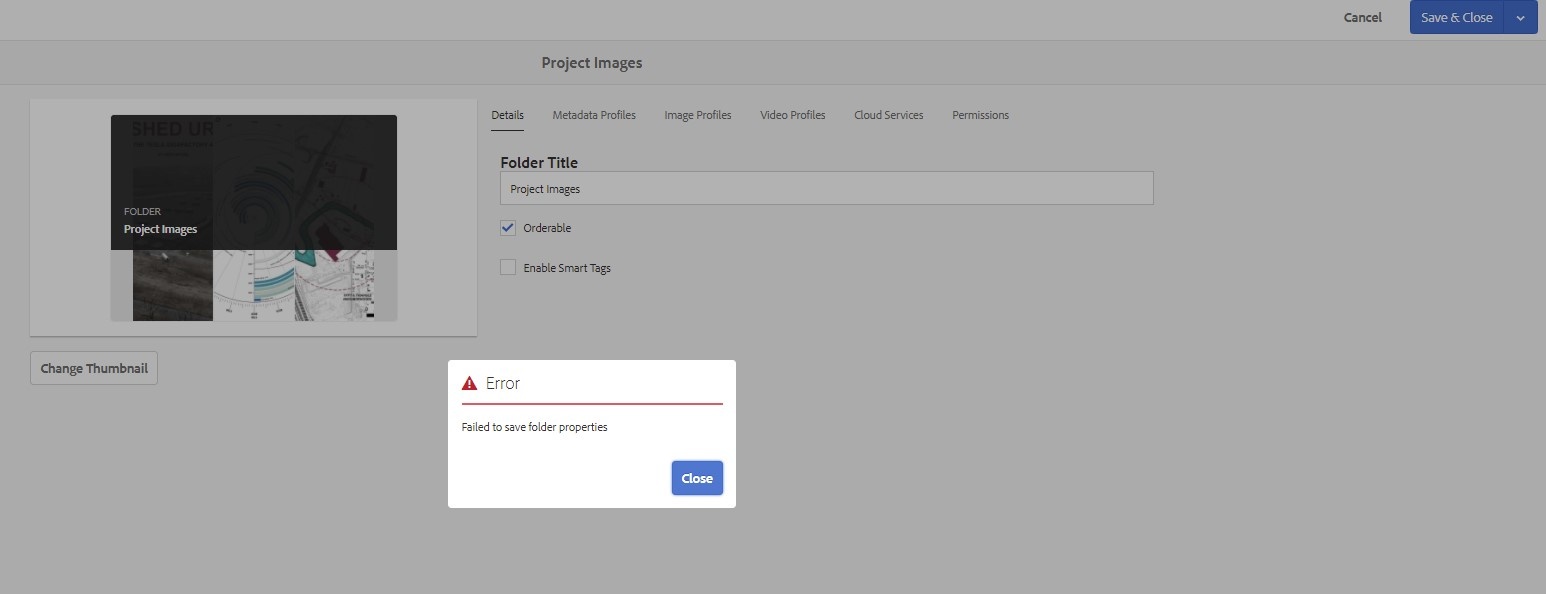Click the Error dialog title text
The image size is (1546, 594).
503,384
